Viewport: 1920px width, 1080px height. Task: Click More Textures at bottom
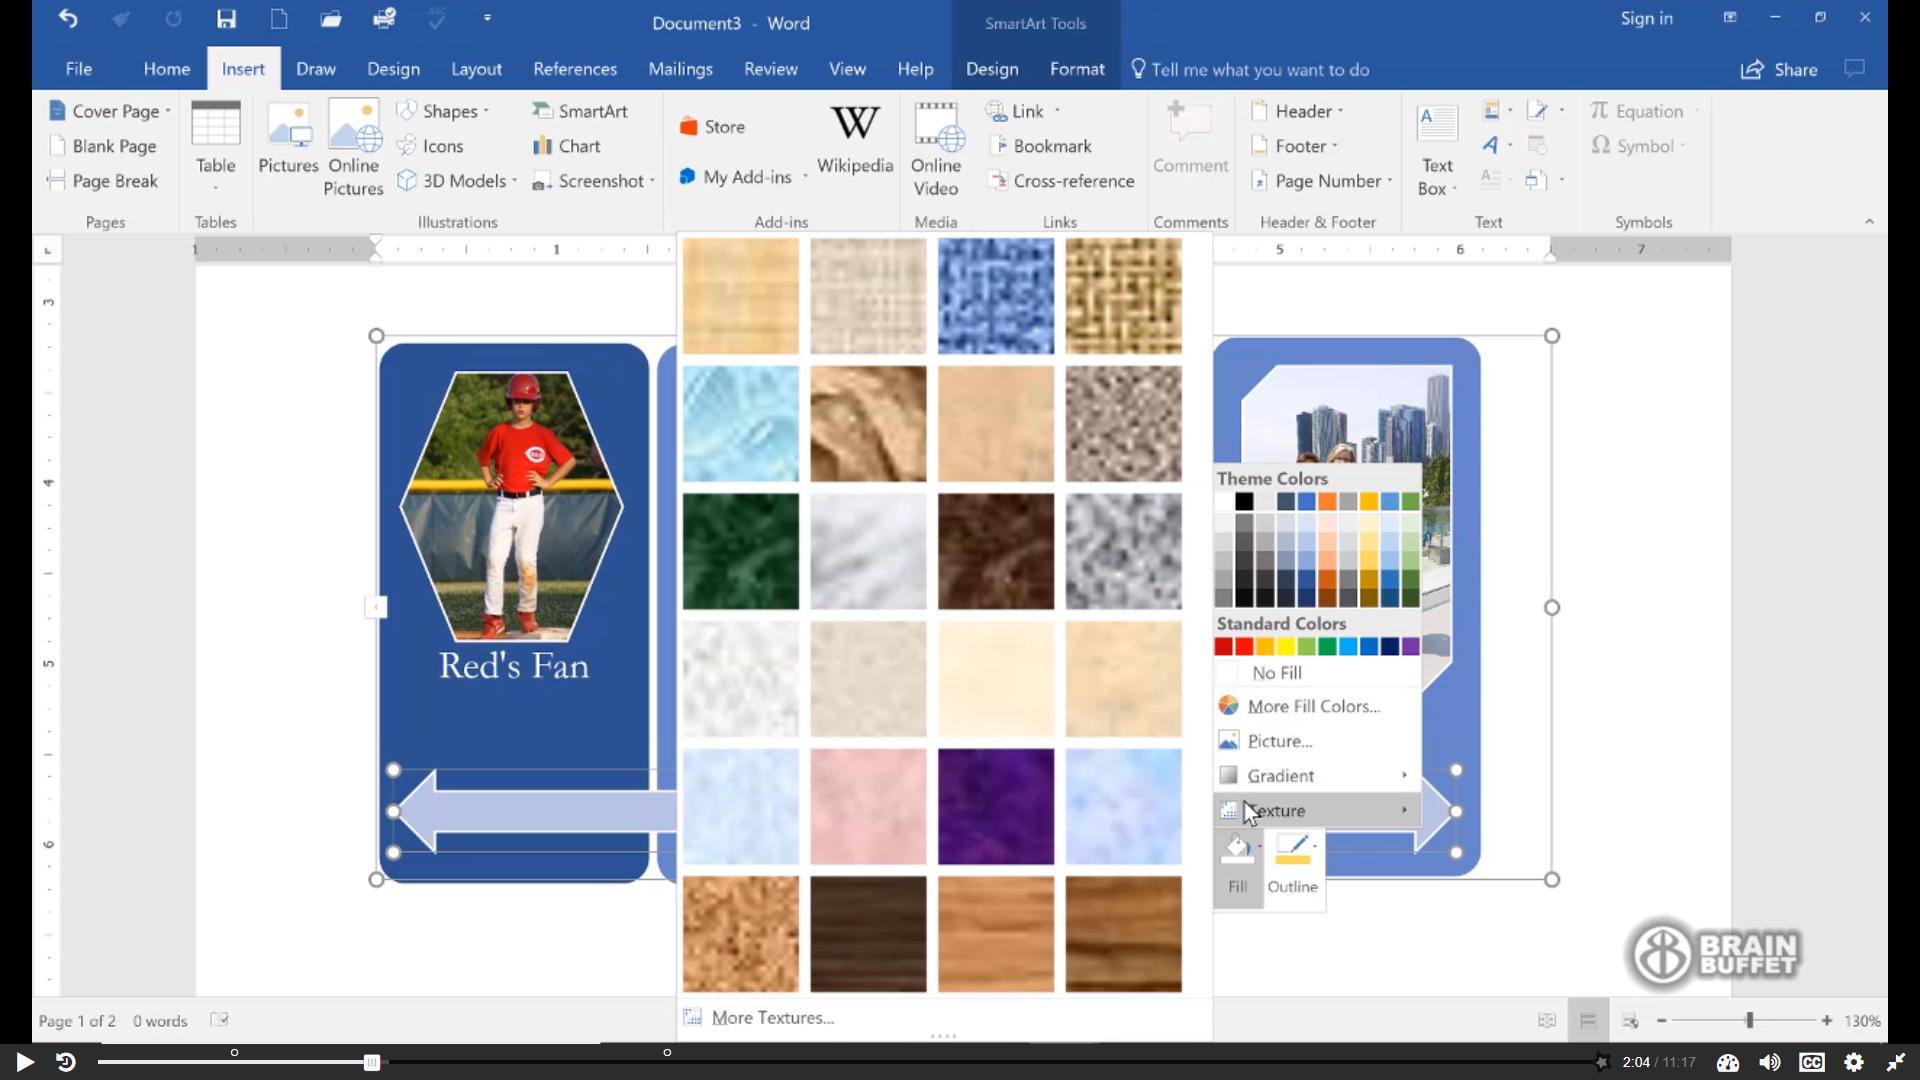pyautogui.click(x=772, y=1018)
